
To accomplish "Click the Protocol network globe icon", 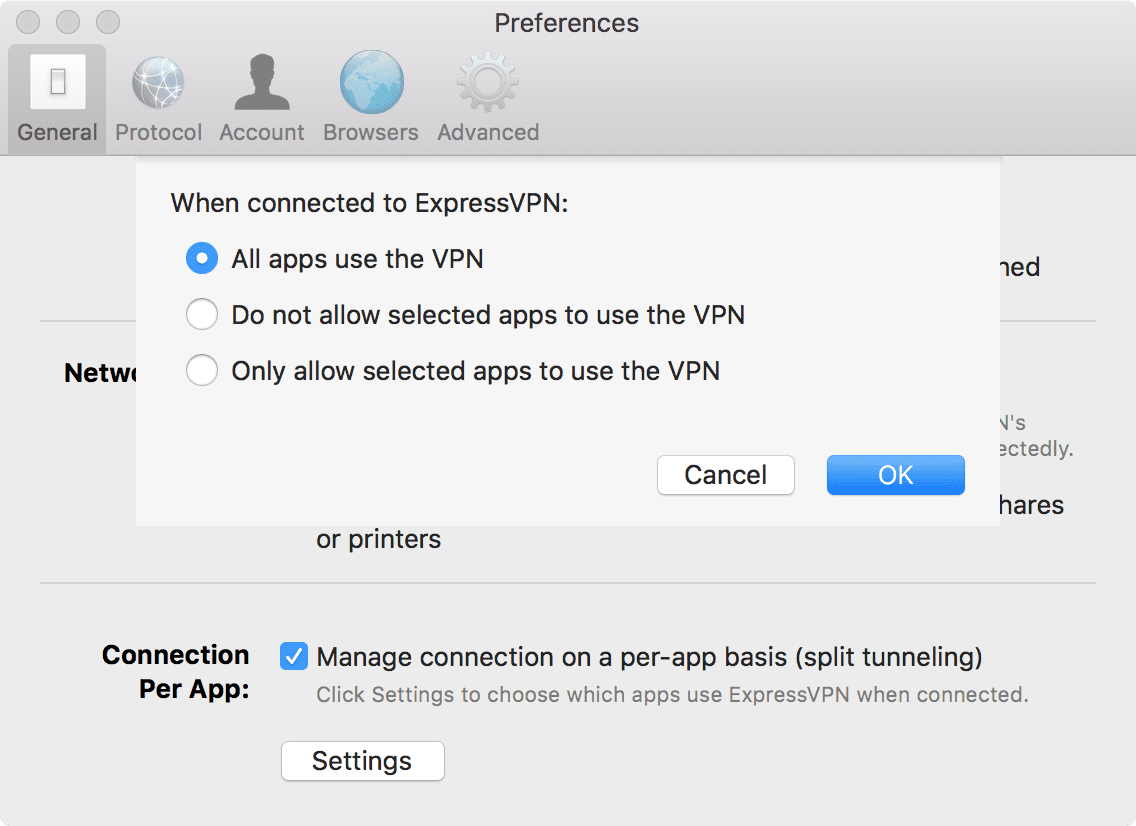I will tap(158, 82).
